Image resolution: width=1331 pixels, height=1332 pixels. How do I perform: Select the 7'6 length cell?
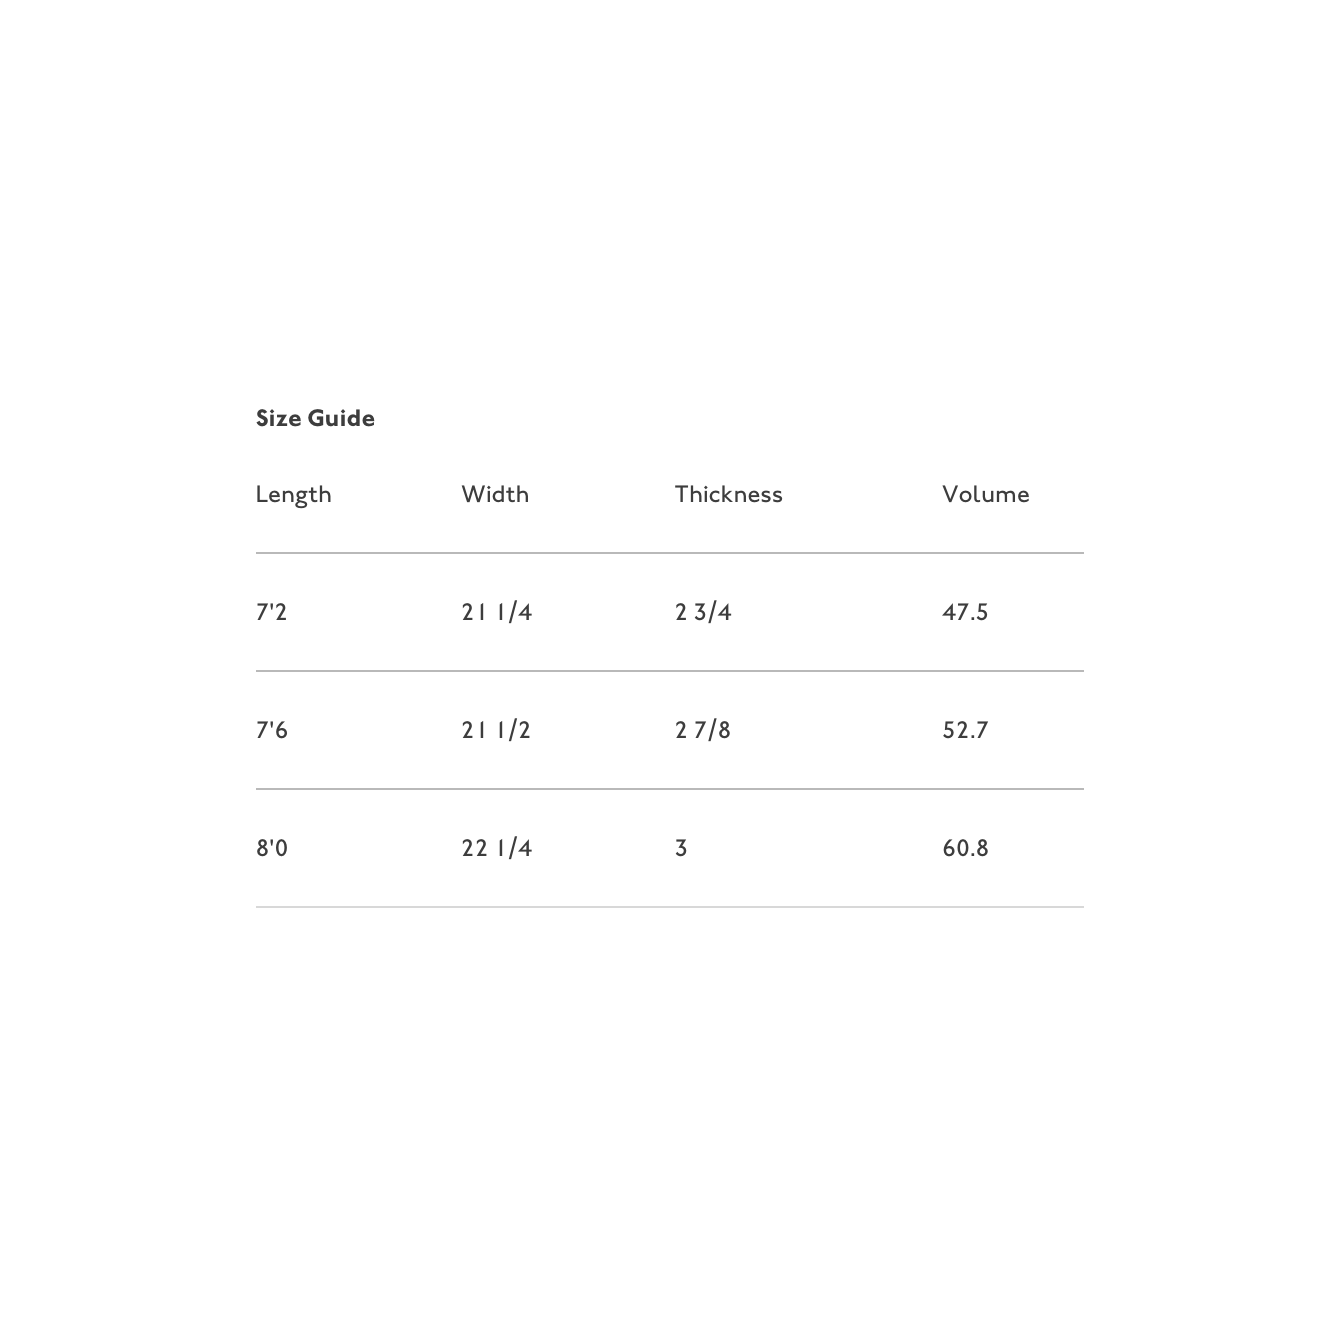[271, 730]
